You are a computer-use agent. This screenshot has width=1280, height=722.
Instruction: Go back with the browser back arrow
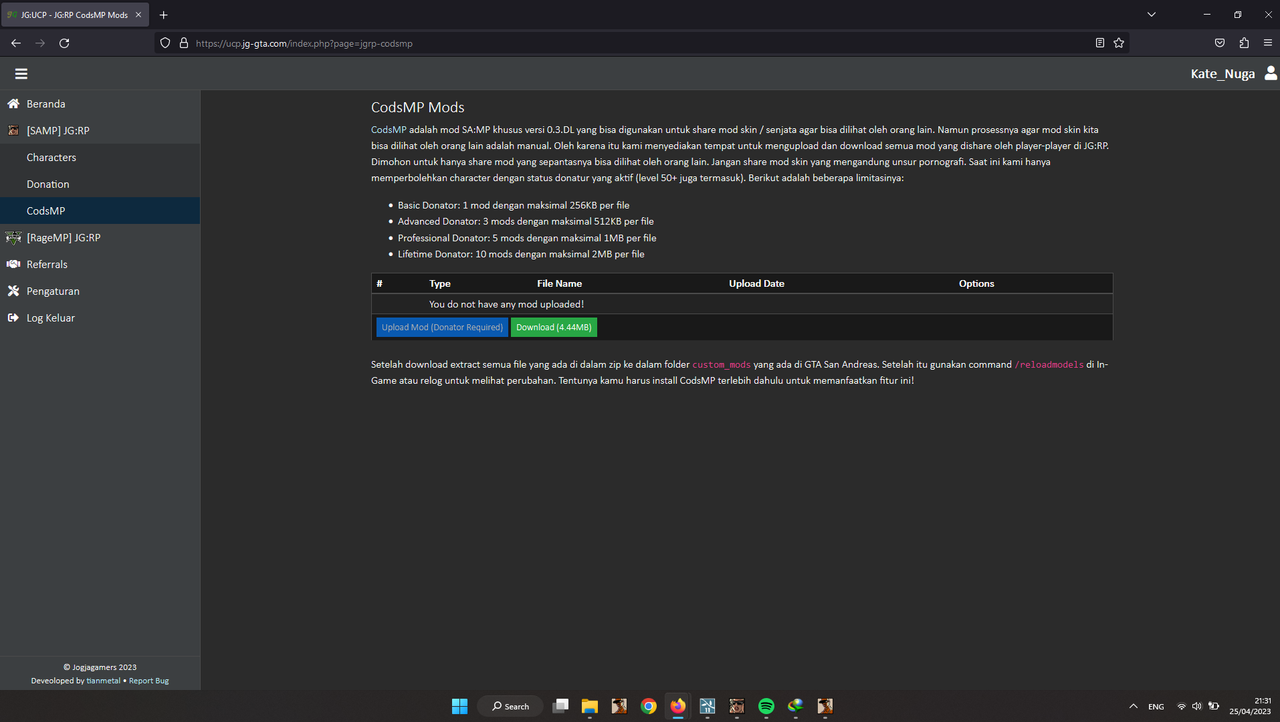(x=16, y=43)
